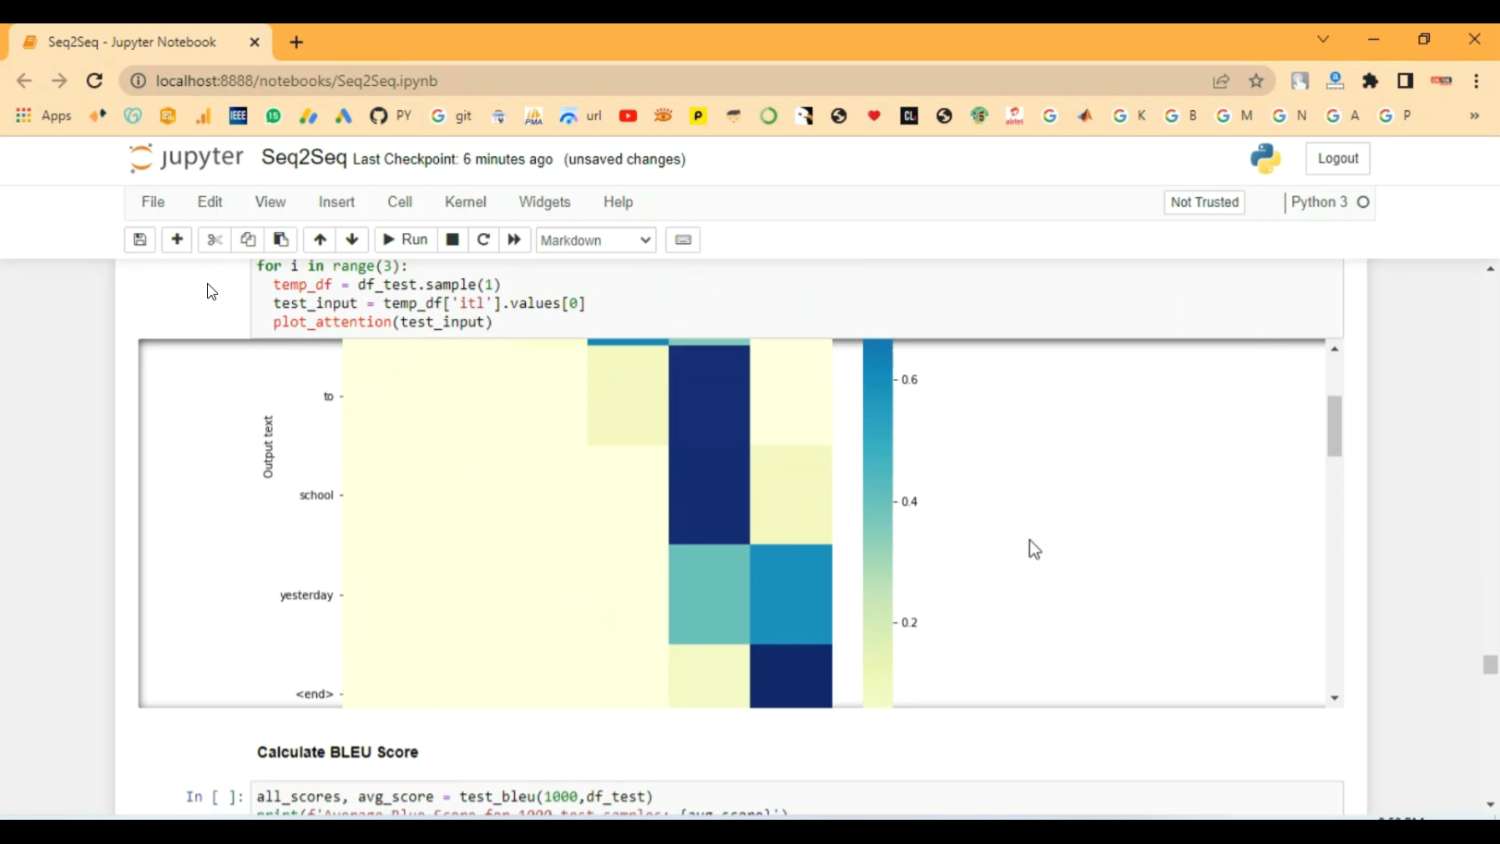Click the Jupyter logo to go home

point(186,158)
